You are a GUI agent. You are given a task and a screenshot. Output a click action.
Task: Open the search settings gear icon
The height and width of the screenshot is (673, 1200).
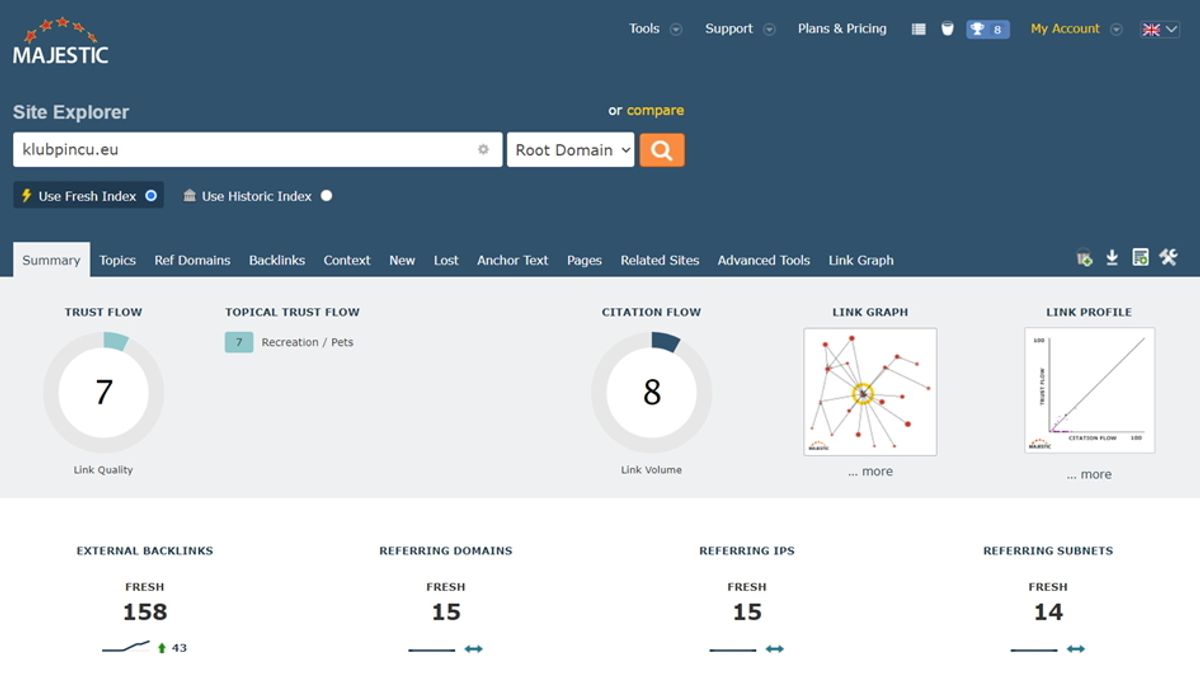coord(483,150)
